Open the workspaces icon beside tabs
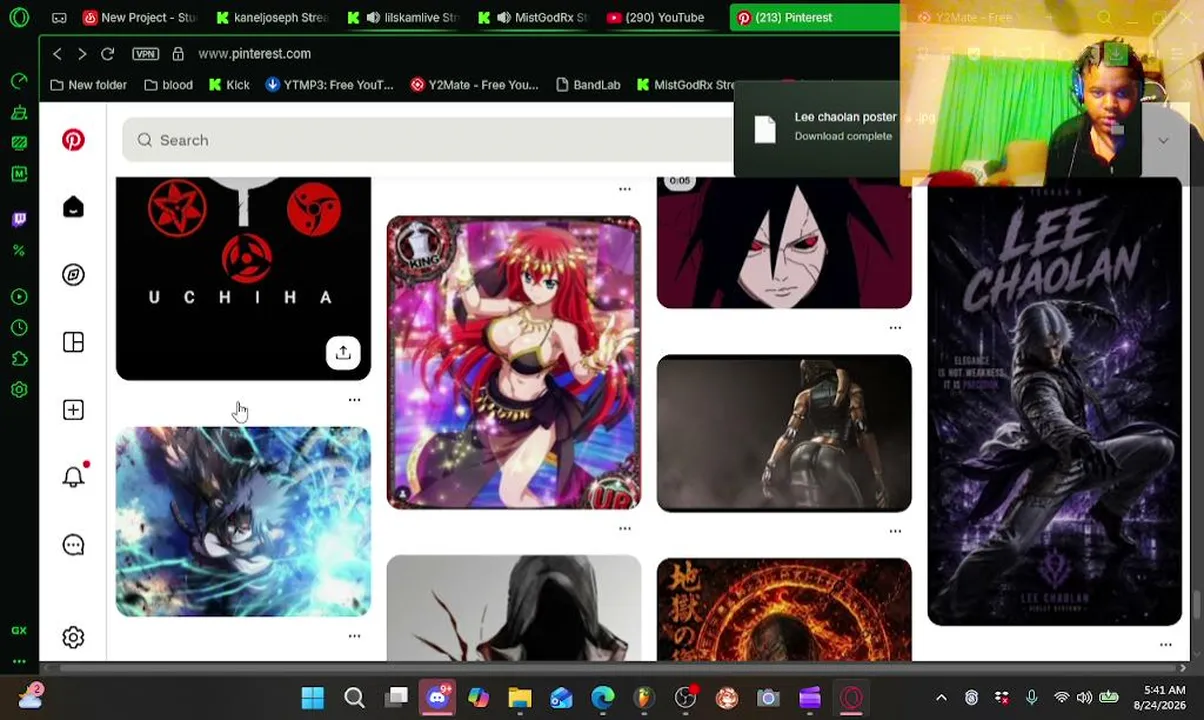Viewport: 1204px width, 720px height. (59, 17)
